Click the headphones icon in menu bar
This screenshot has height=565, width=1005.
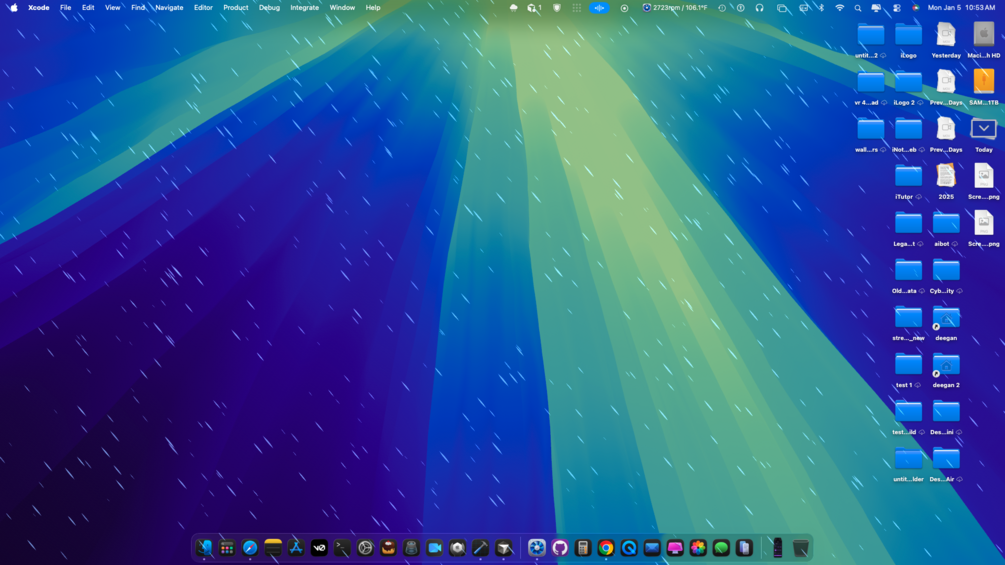pos(760,8)
